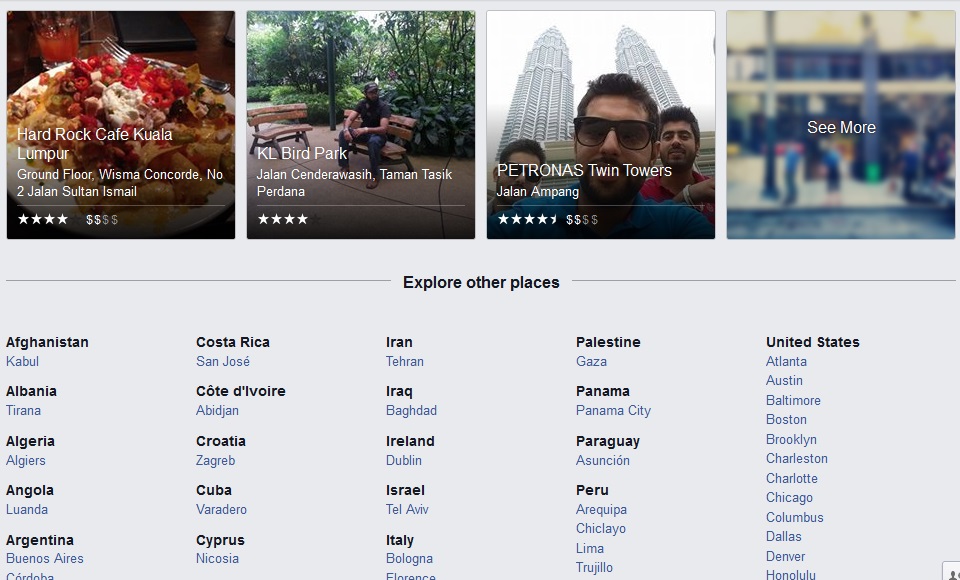Visit the Charlotte link

coord(792,478)
